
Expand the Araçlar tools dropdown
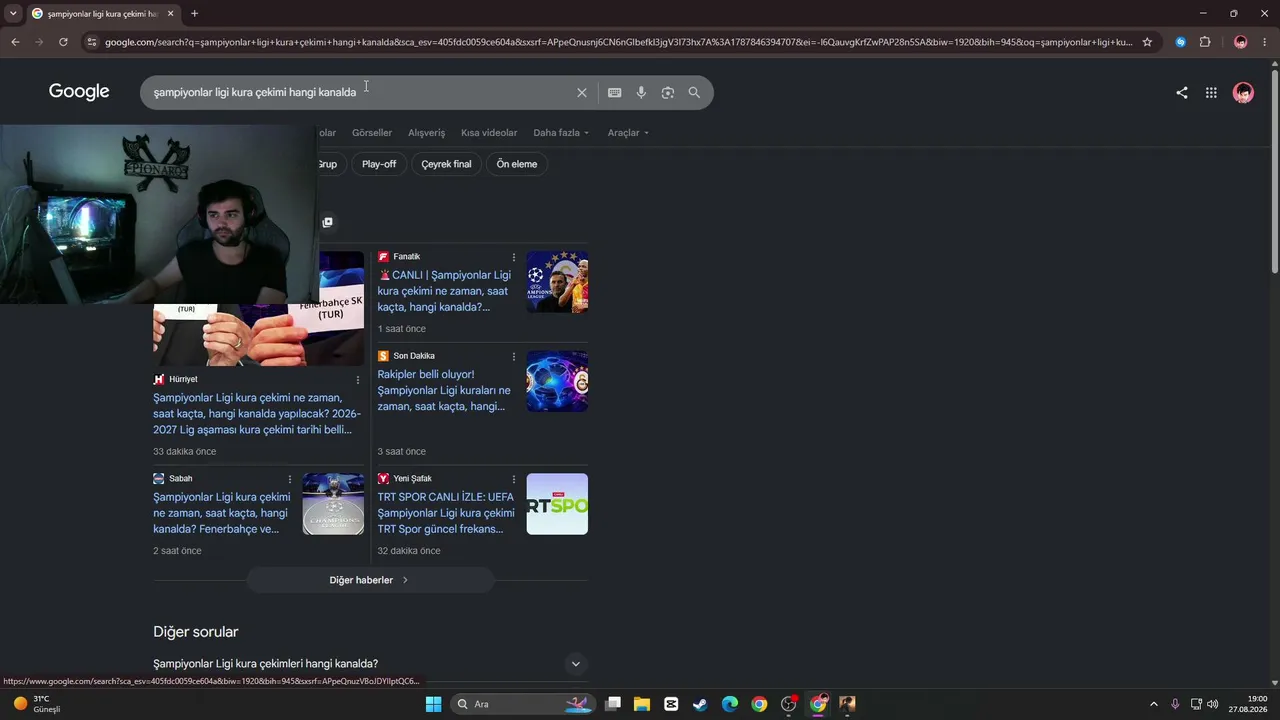[x=628, y=133]
